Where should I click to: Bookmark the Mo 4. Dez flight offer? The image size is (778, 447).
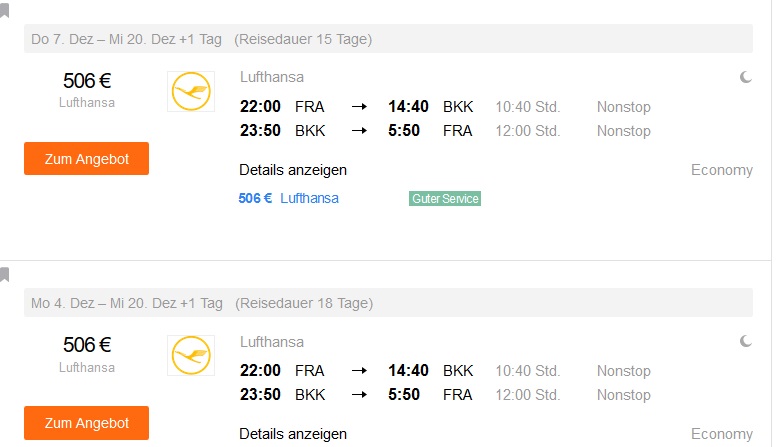(5, 274)
